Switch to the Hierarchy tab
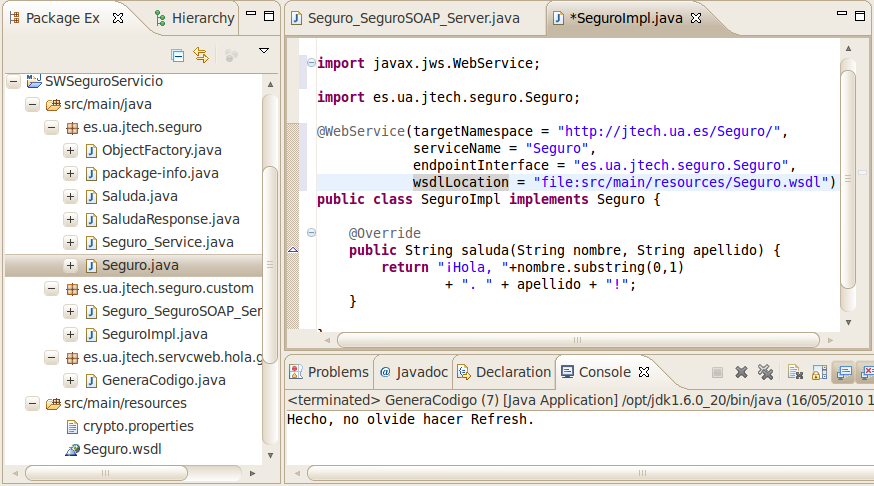Image resolution: width=874 pixels, height=486 pixels. (195, 18)
